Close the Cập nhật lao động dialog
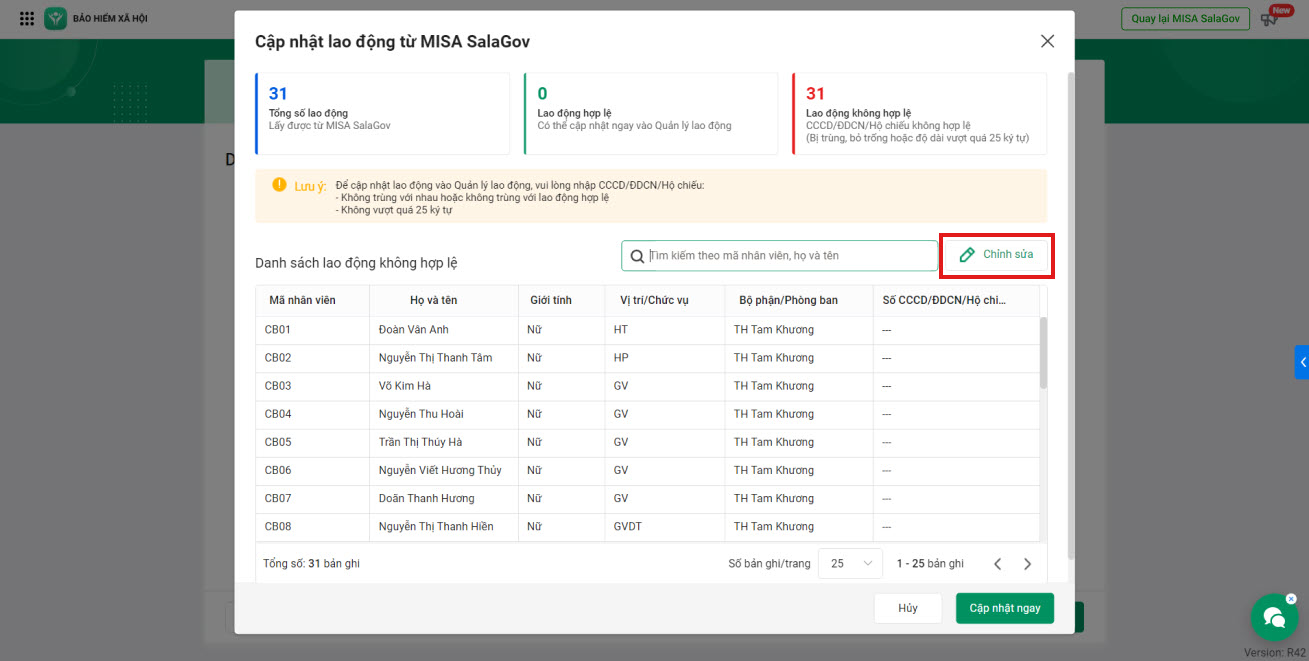The width and height of the screenshot is (1309, 661). (x=1047, y=41)
